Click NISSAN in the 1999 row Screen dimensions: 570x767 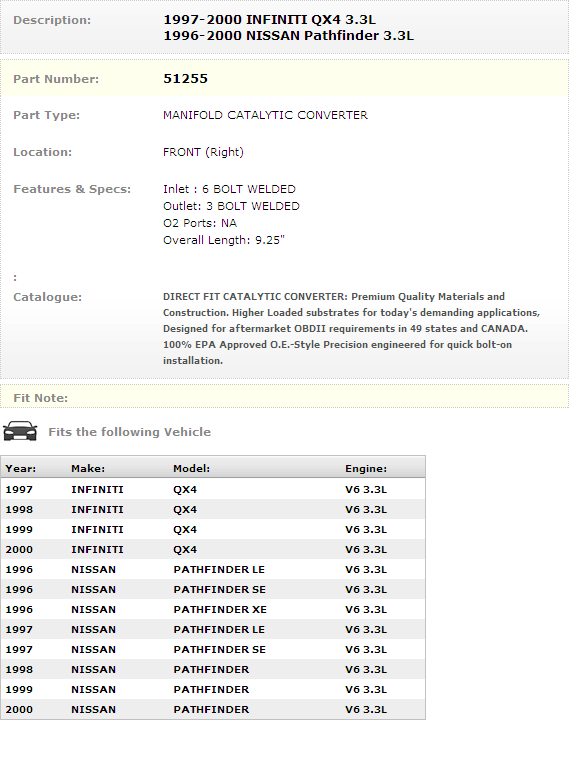point(93,690)
